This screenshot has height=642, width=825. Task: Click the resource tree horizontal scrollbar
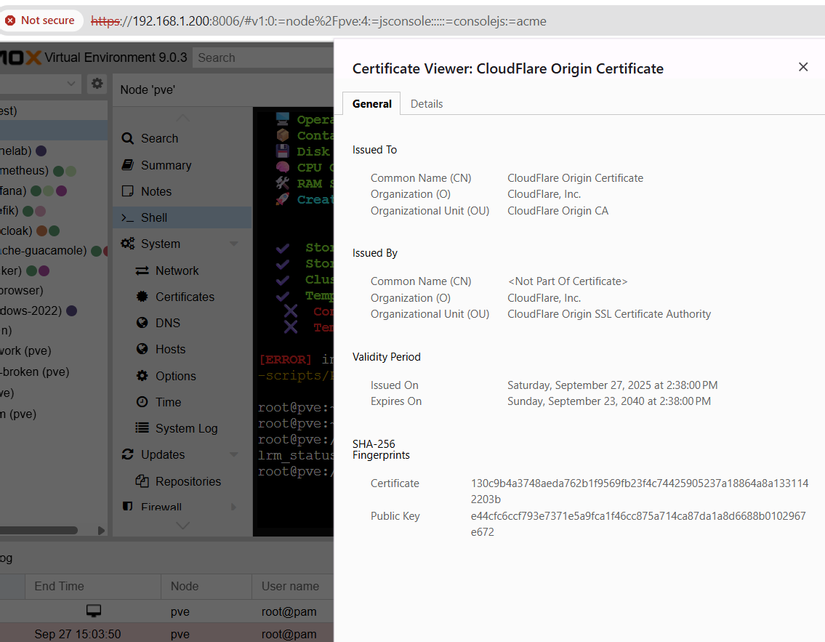pos(38,530)
